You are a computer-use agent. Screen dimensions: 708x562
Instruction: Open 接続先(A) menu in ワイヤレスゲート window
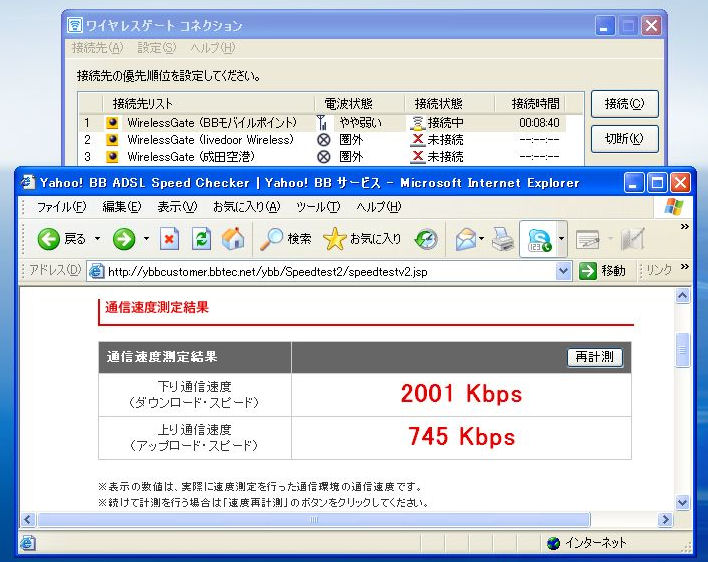tap(98, 48)
